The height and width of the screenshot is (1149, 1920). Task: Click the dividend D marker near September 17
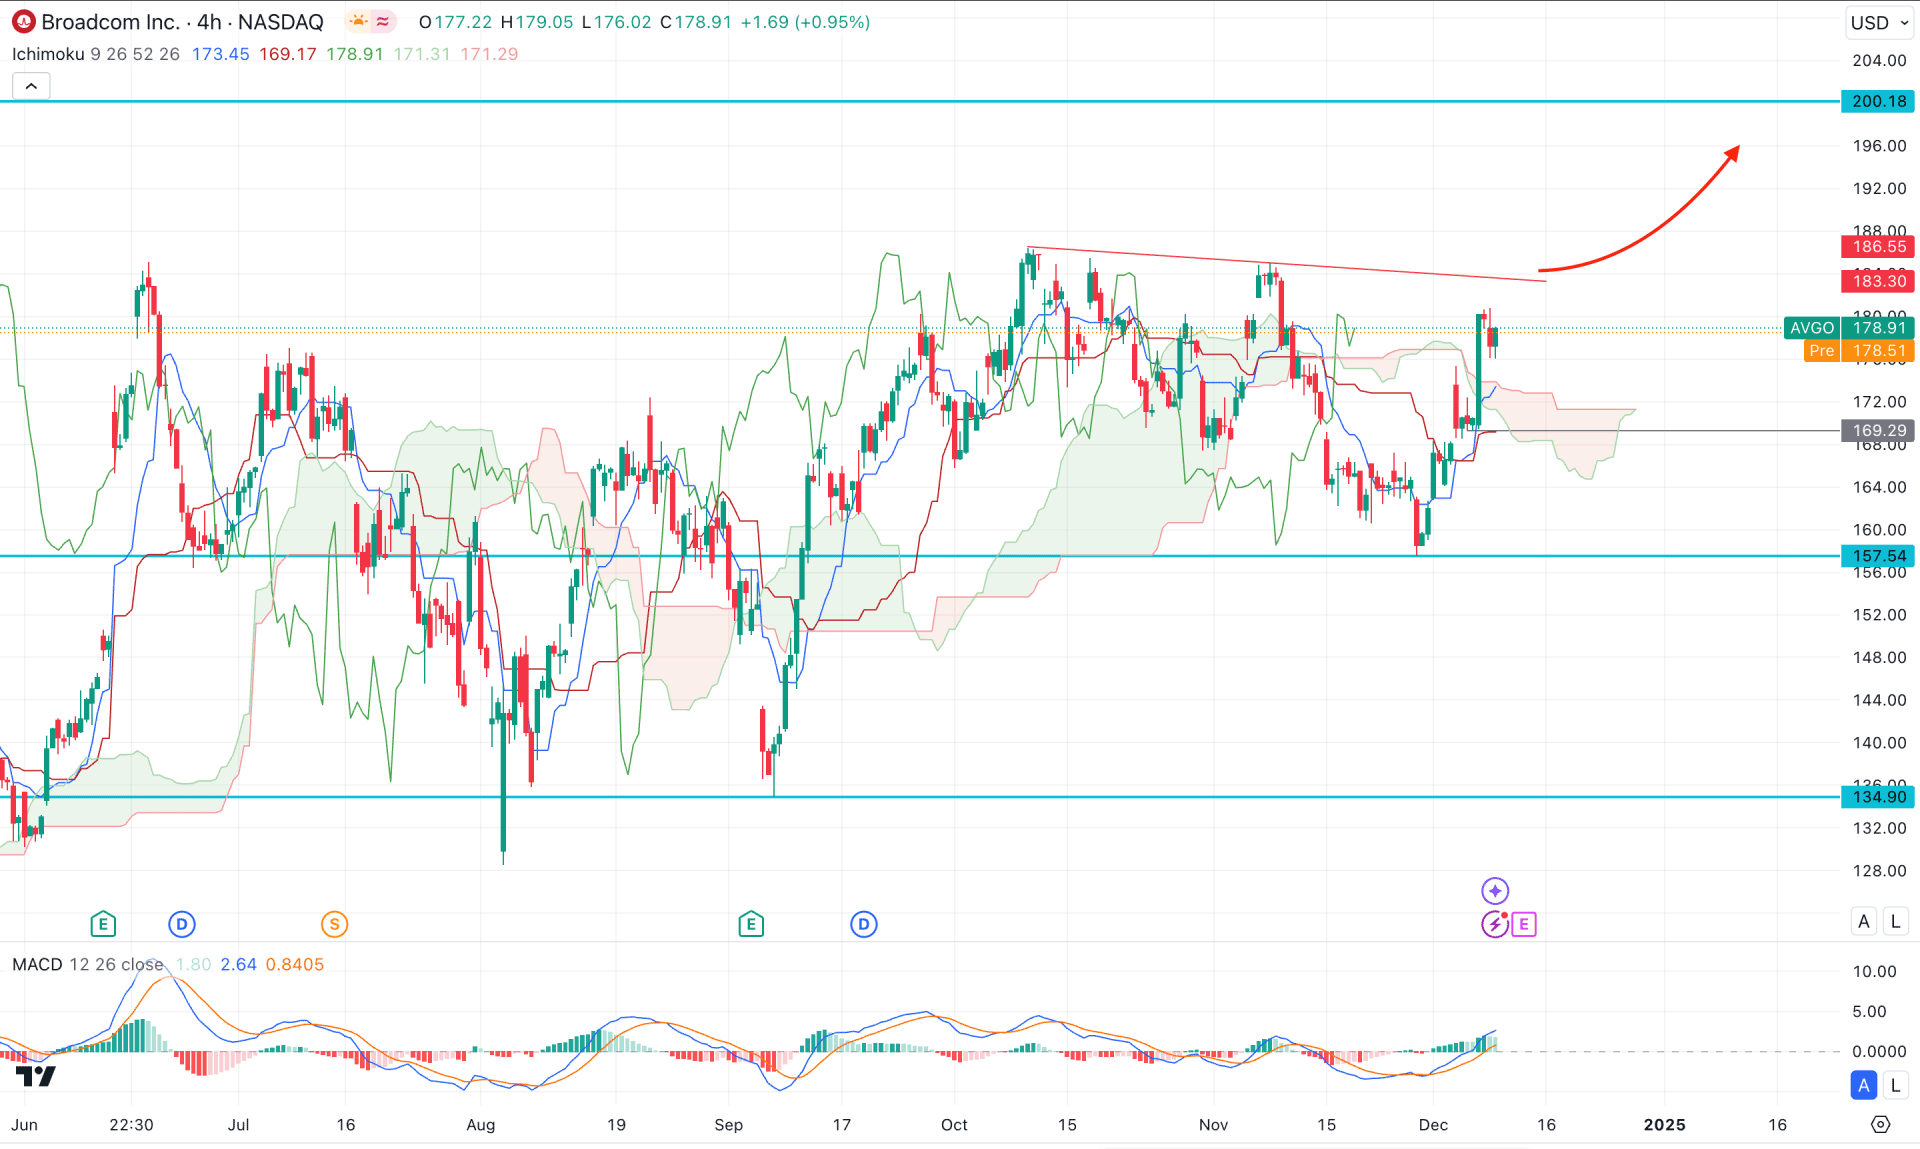864,924
